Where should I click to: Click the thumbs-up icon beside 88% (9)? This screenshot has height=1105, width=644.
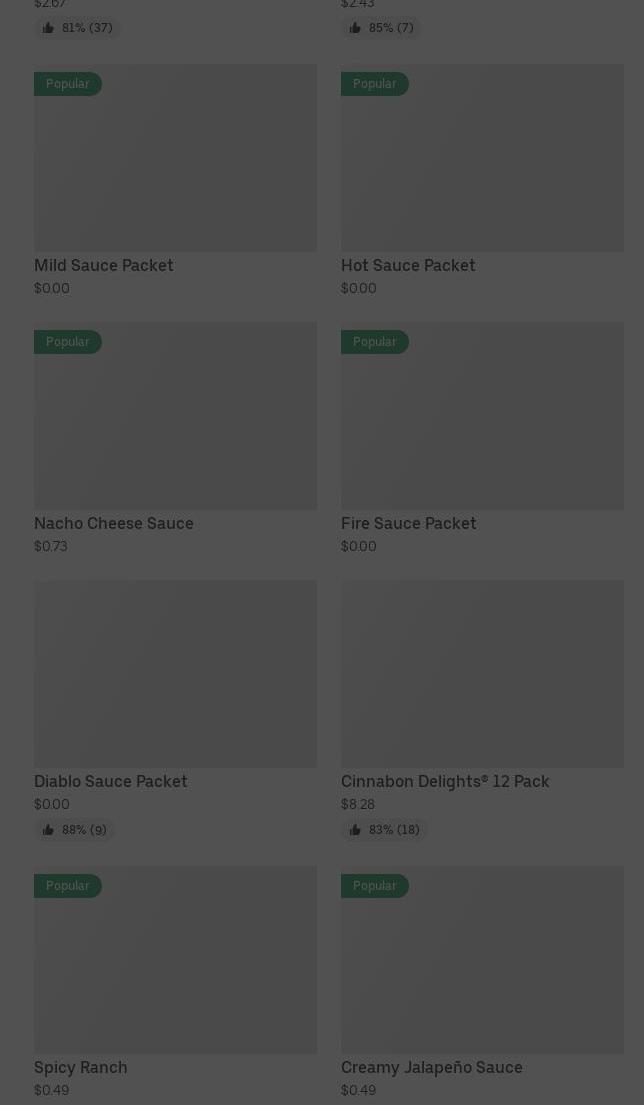48,830
